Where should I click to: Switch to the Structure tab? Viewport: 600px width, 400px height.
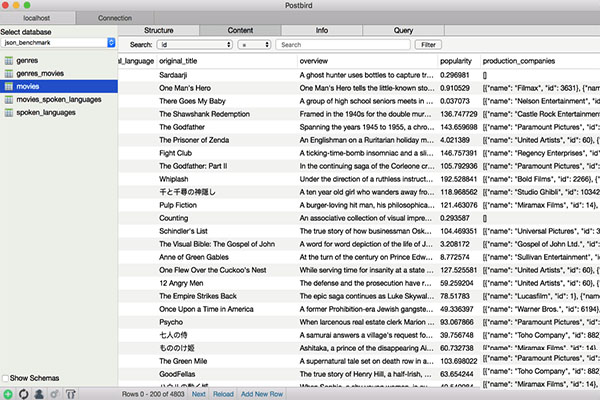(158, 31)
